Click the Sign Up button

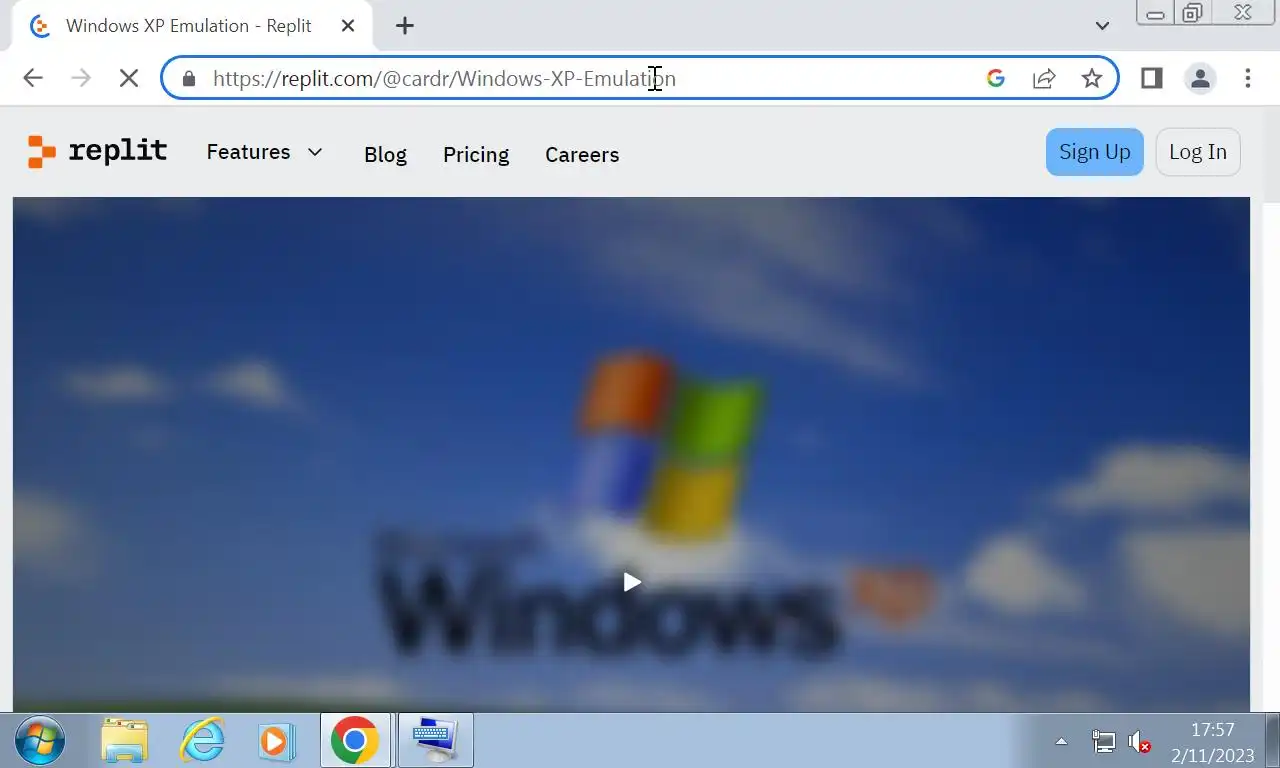tap(1095, 152)
